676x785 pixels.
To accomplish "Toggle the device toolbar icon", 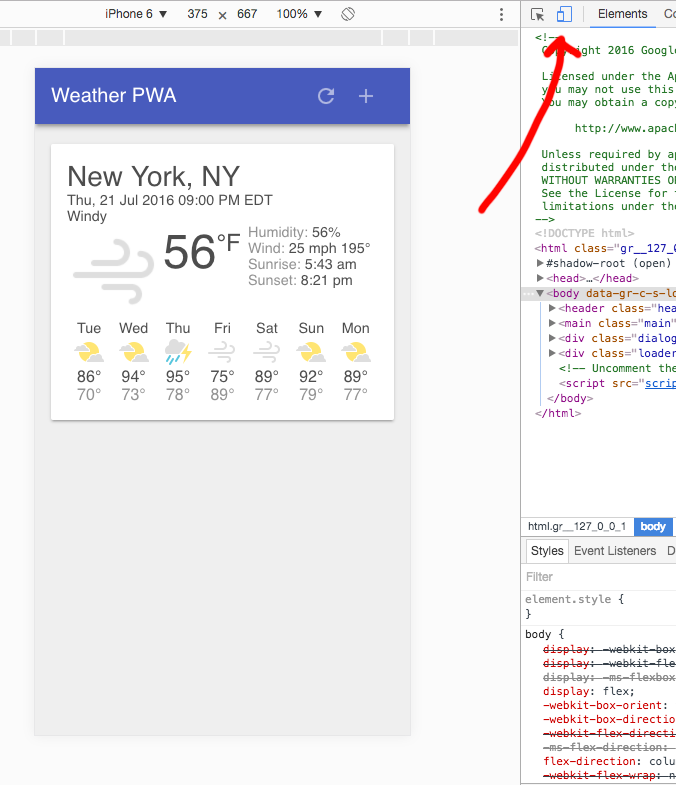I will point(564,15).
